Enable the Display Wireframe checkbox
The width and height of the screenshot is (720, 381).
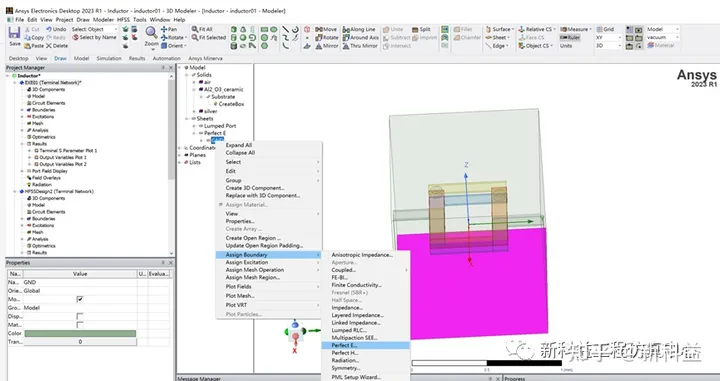point(80,316)
